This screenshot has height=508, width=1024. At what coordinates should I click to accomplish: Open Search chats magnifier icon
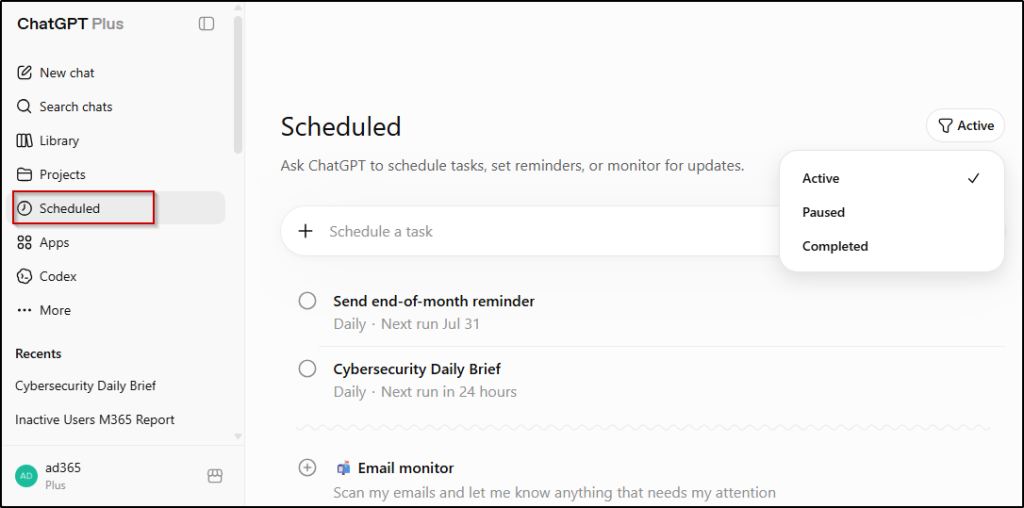click(24, 106)
